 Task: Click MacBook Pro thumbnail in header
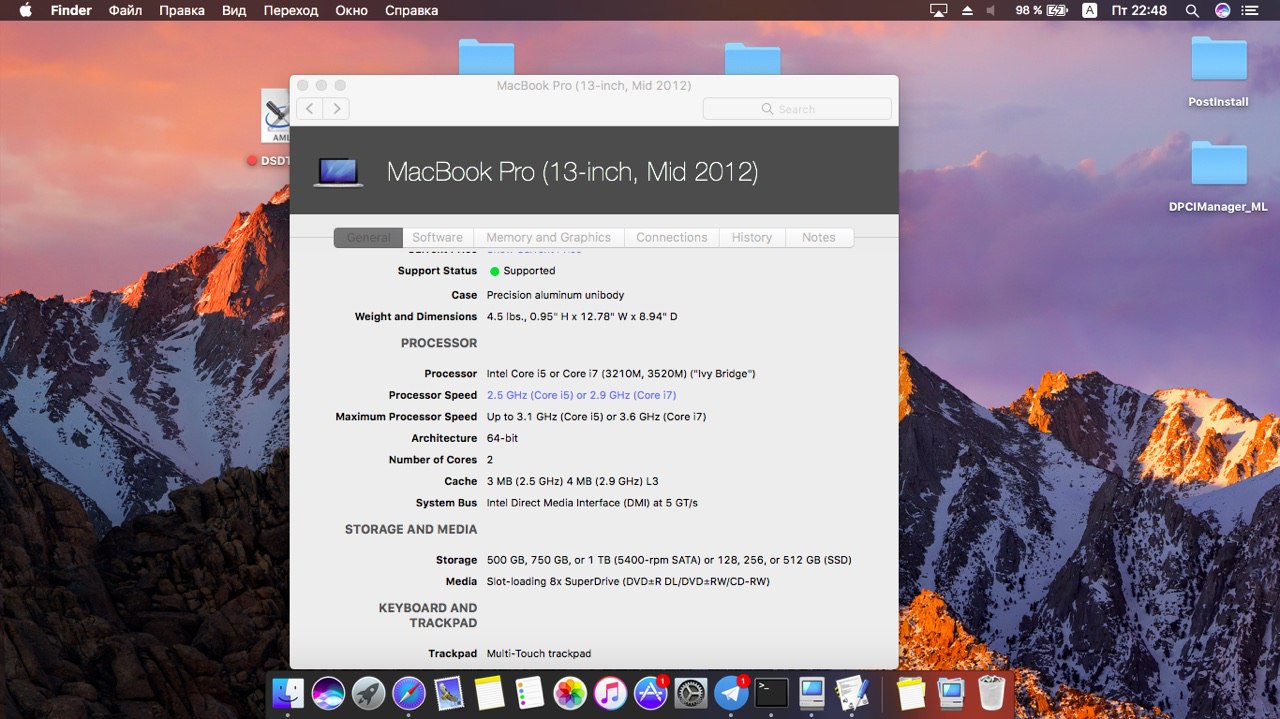pos(338,172)
